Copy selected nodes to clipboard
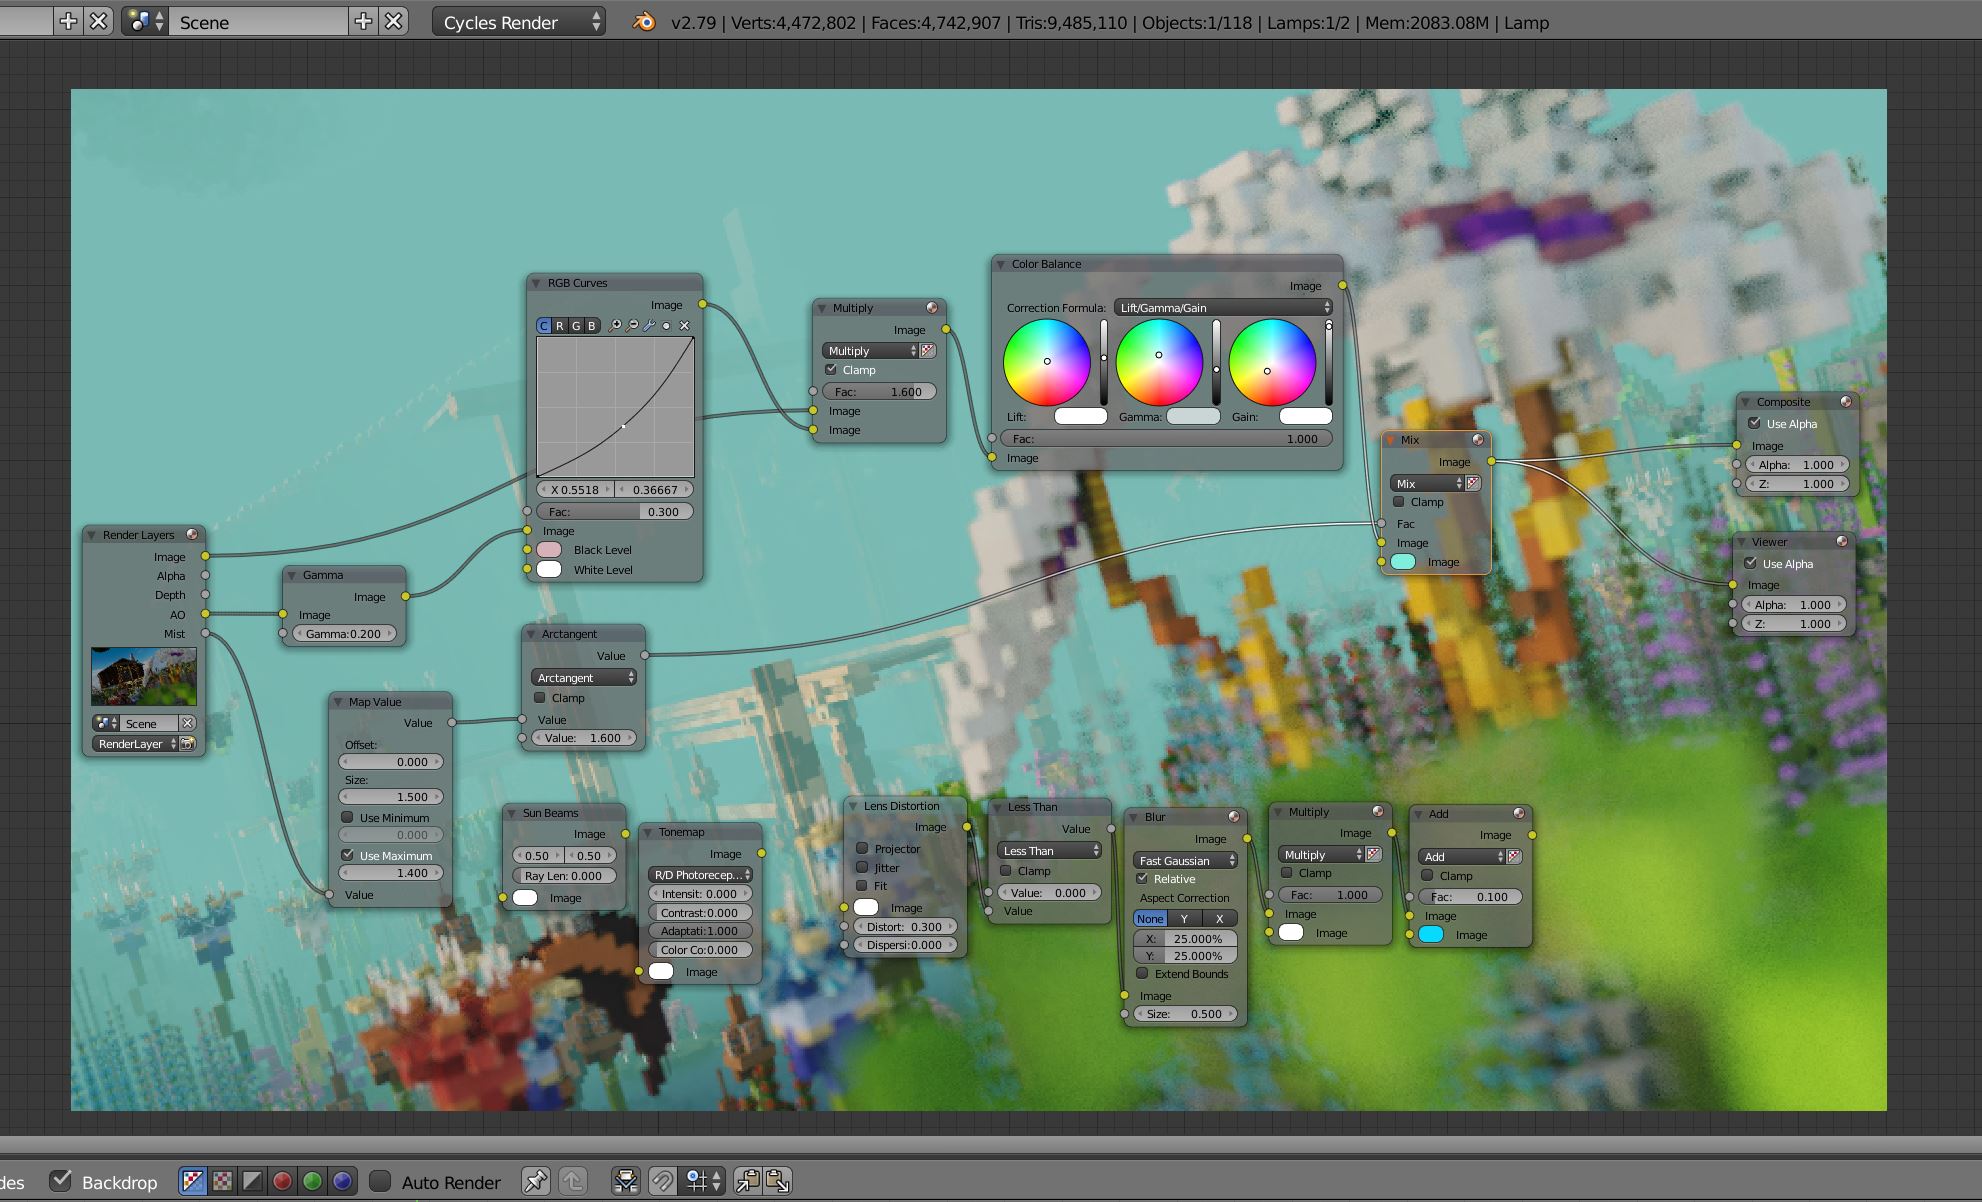1982x1202 pixels. [748, 1181]
